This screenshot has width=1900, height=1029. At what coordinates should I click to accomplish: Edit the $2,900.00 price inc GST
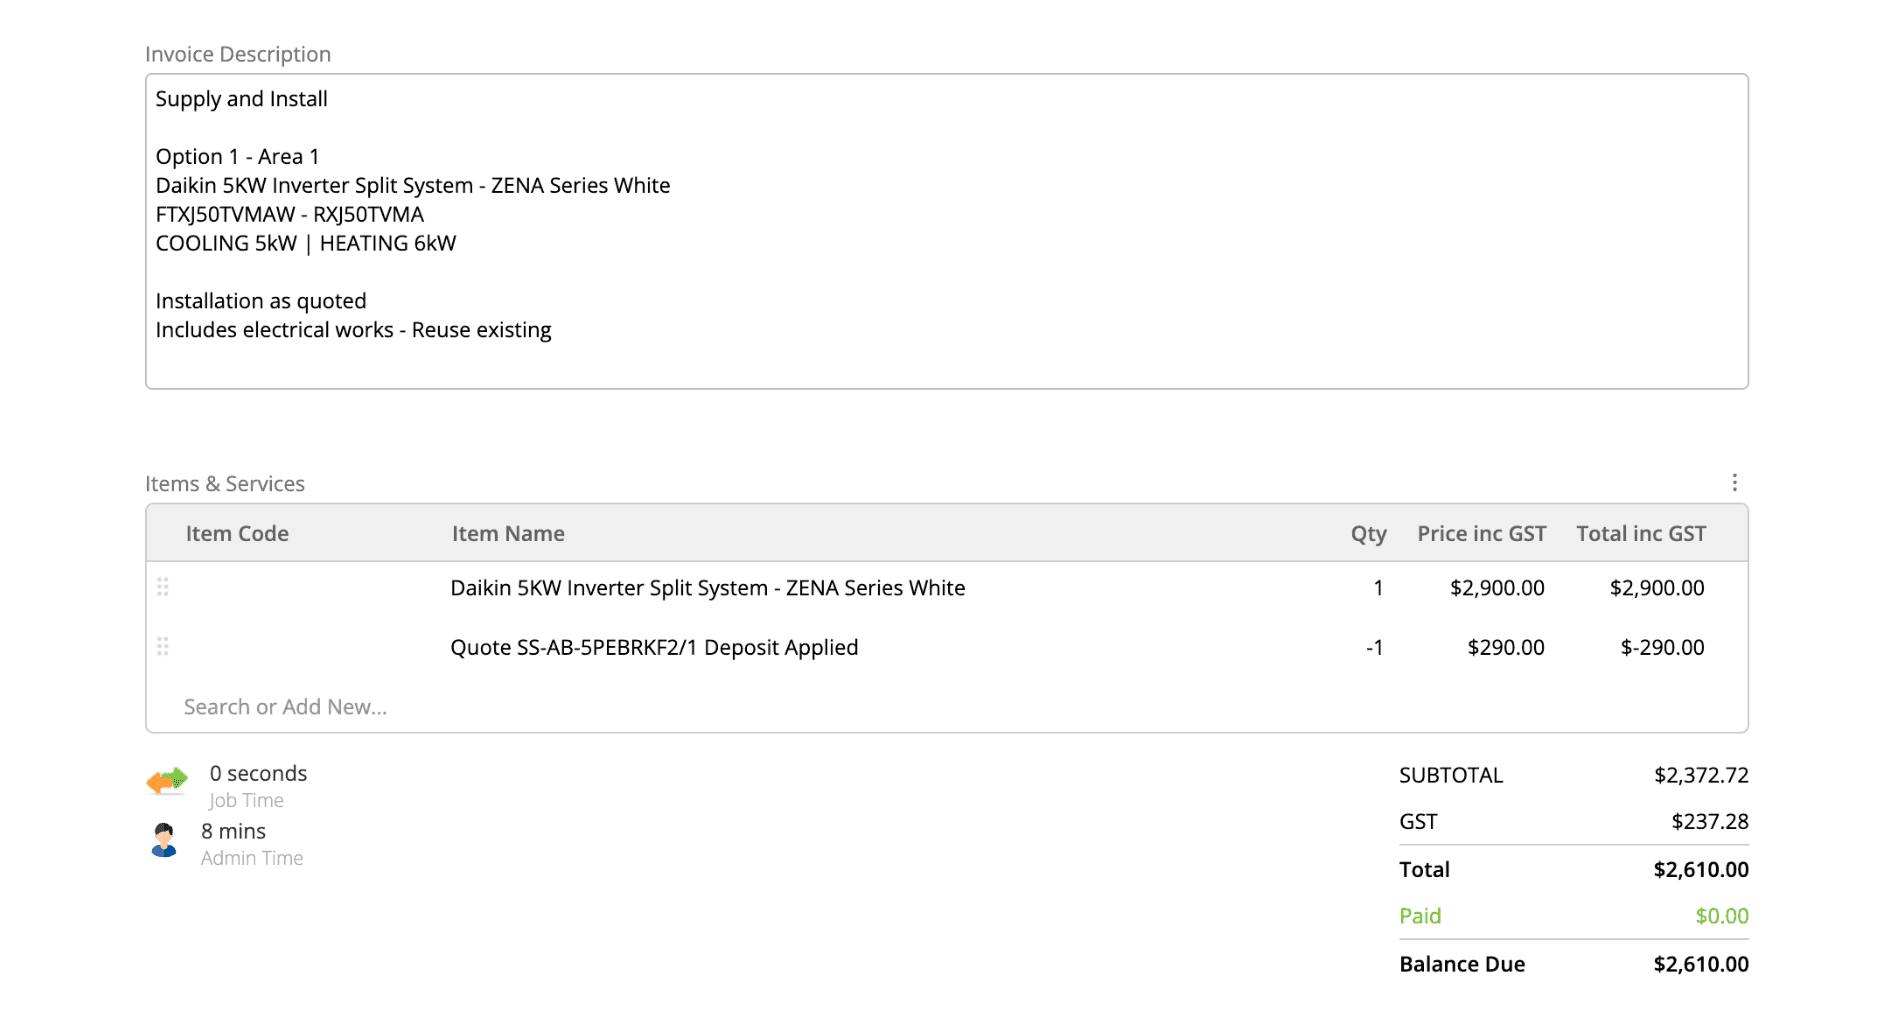point(1497,588)
